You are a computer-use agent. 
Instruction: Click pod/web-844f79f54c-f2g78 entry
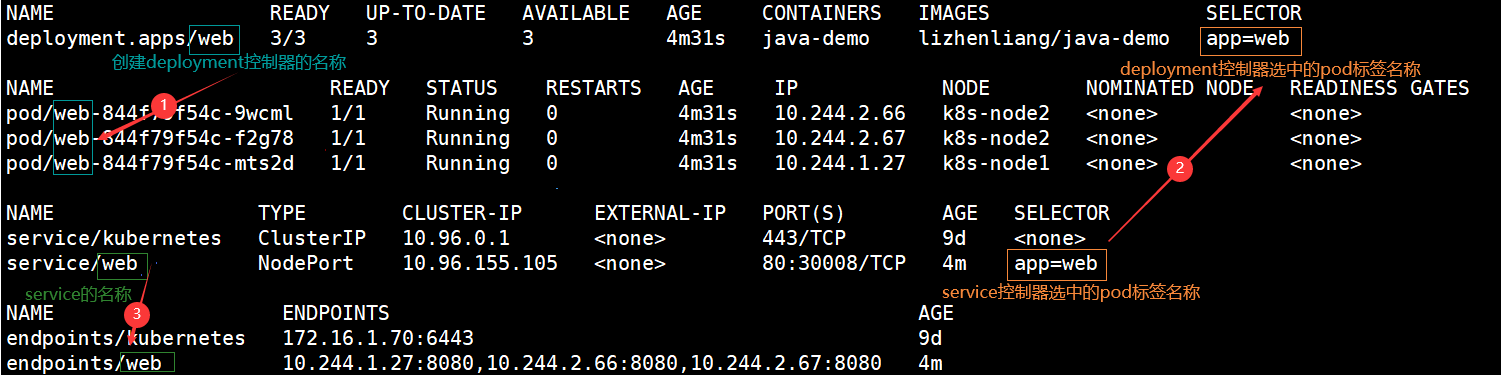(x=150, y=138)
